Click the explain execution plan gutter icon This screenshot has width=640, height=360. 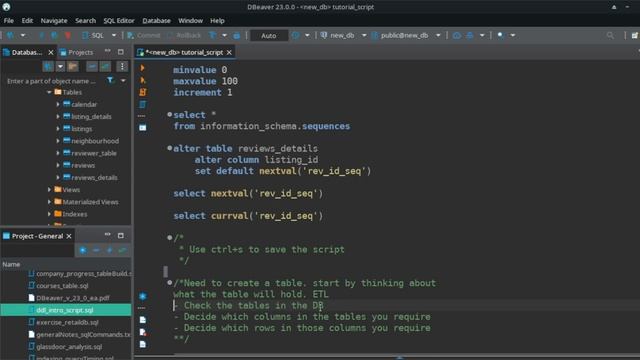[x=142, y=104]
